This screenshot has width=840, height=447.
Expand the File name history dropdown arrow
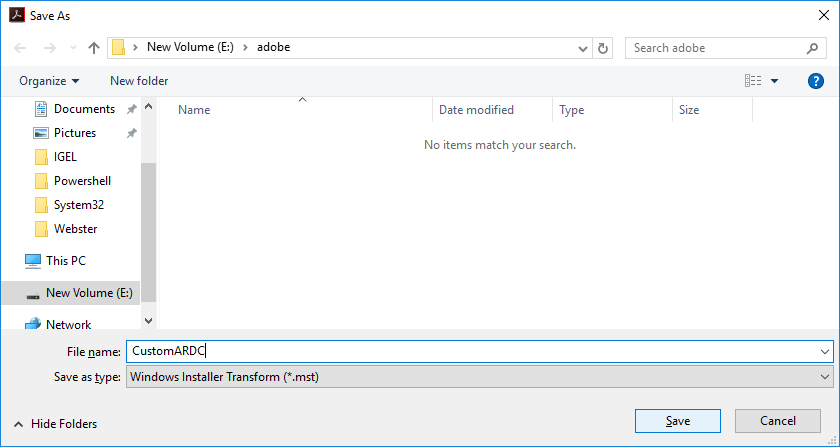click(x=824, y=351)
